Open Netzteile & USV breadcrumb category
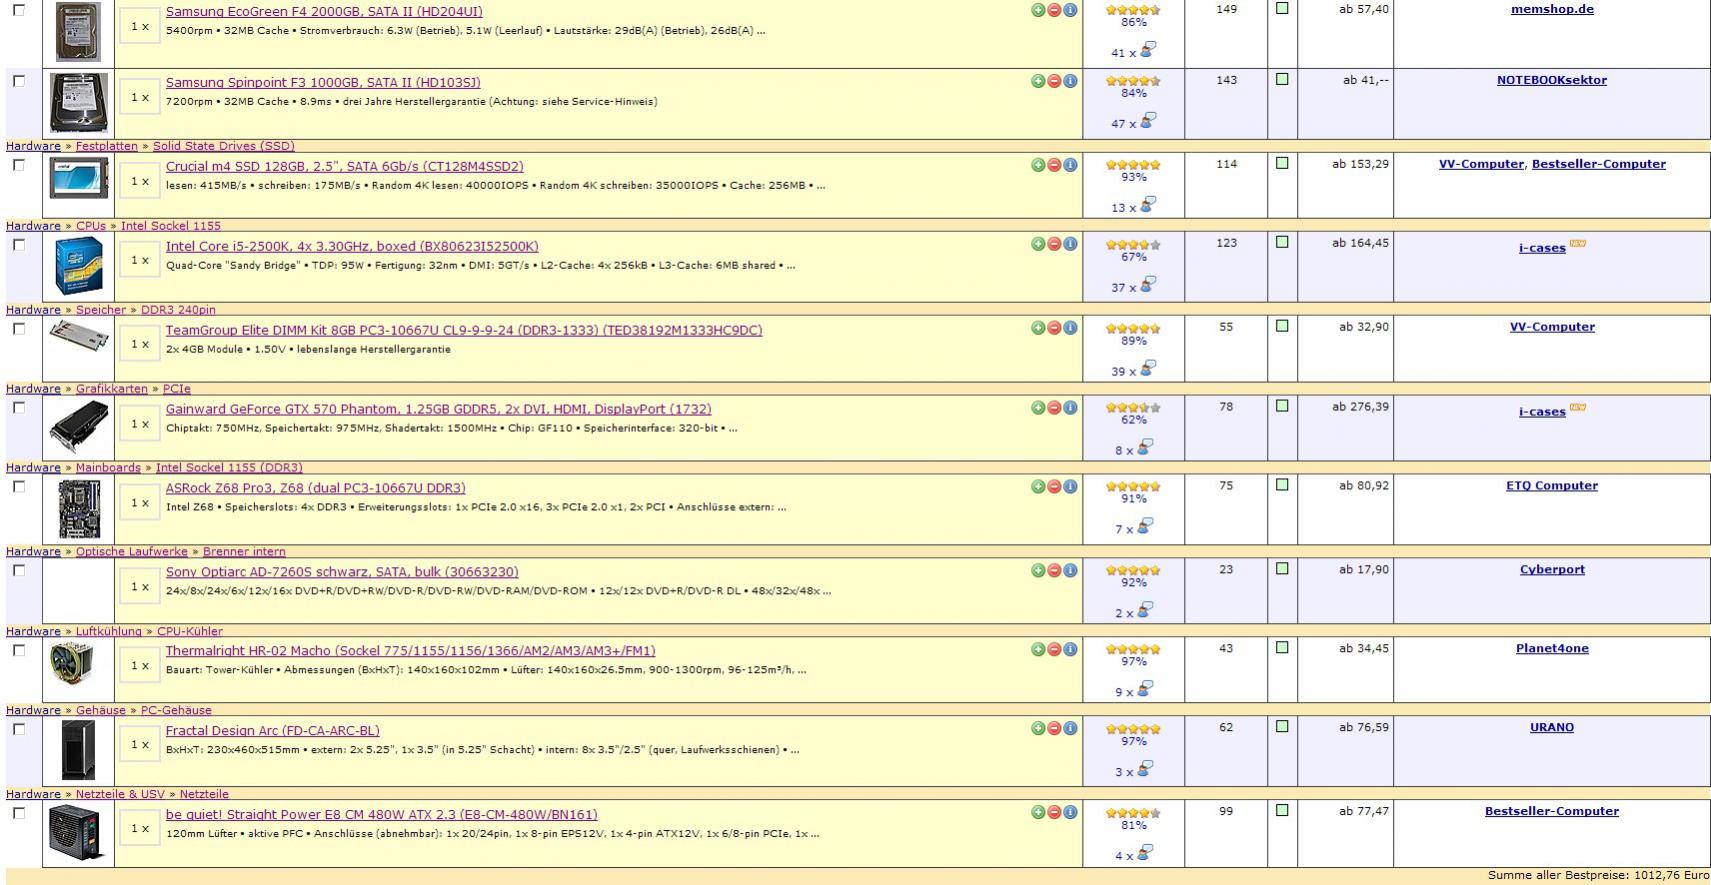The height and width of the screenshot is (885, 1711). pos(120,795)
